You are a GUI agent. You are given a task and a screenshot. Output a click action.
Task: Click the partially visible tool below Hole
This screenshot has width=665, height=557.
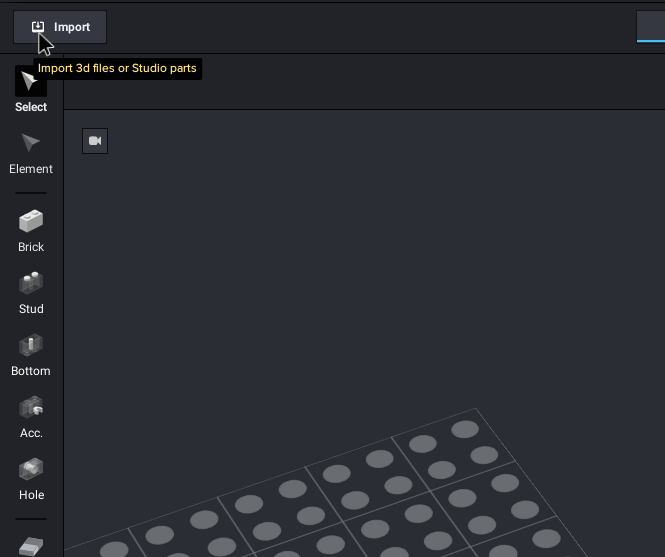(31, 546)
